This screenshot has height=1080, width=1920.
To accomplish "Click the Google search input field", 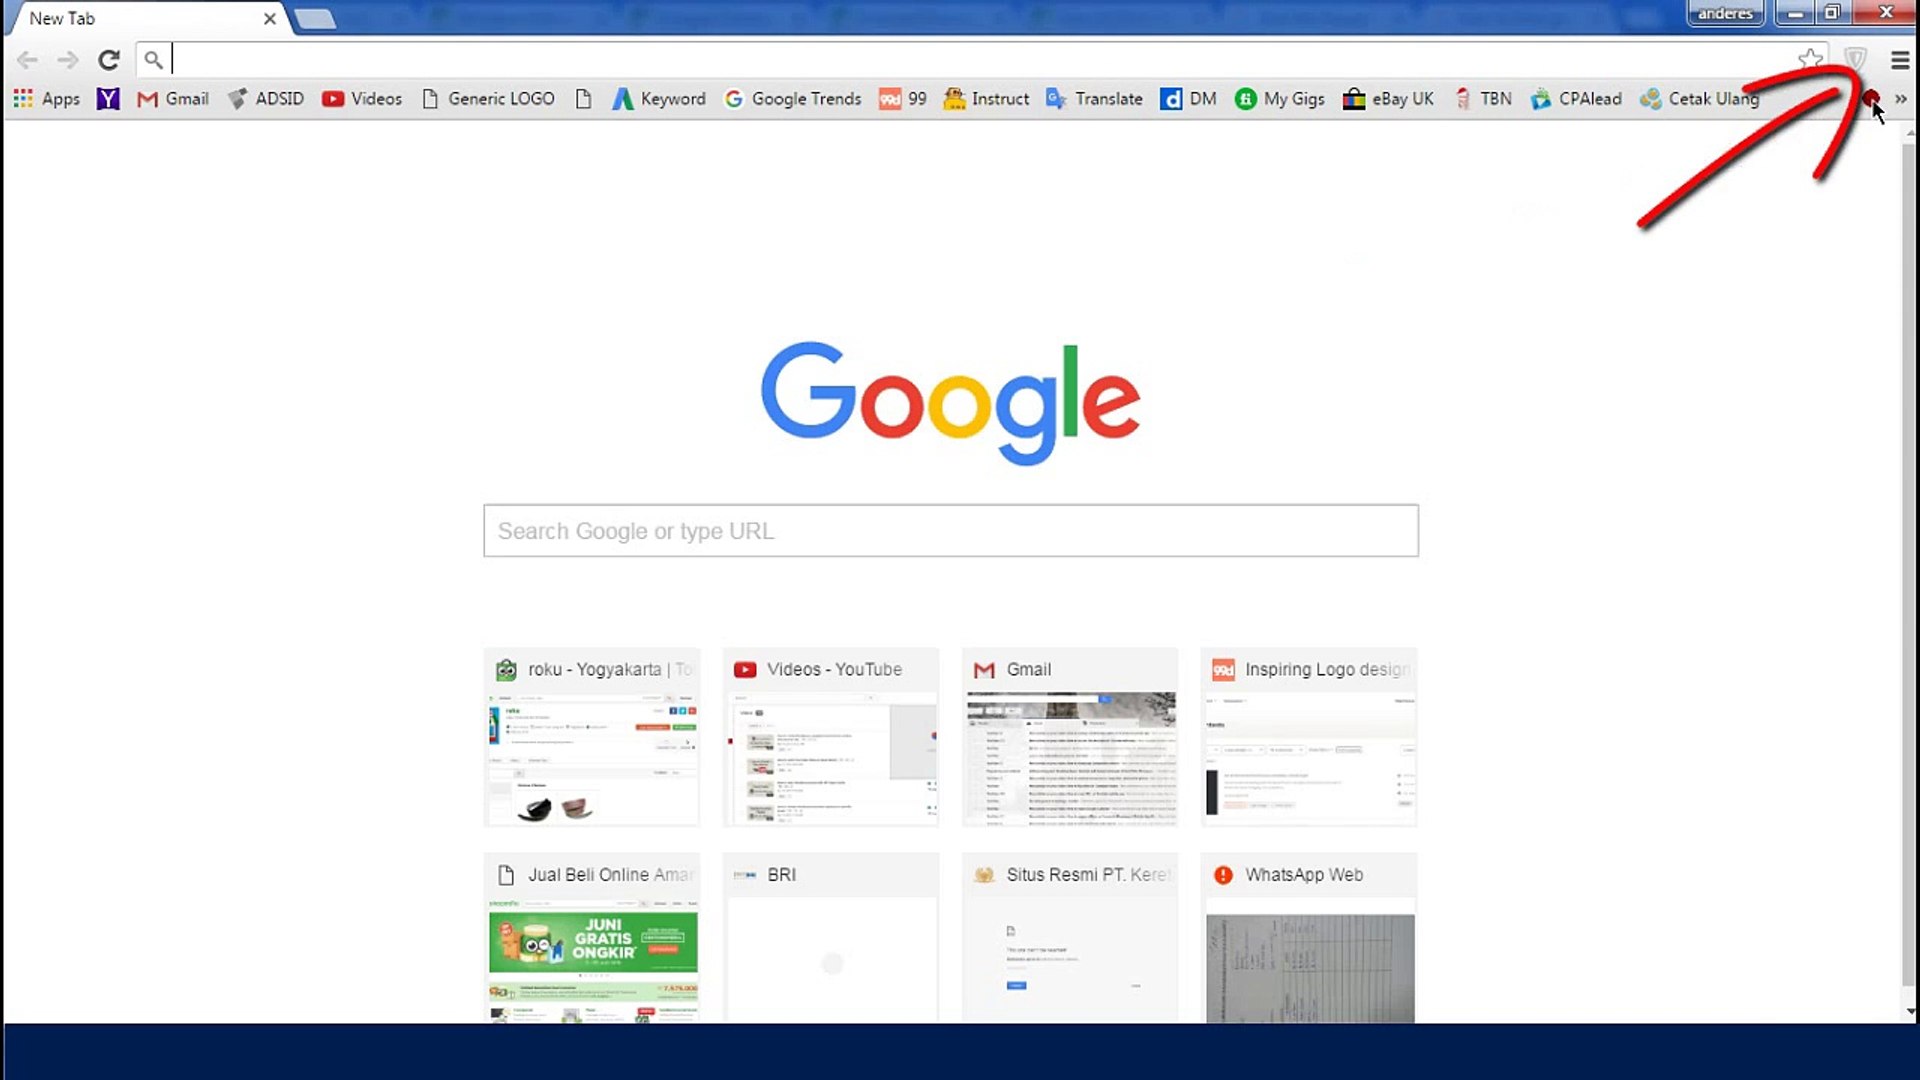I will 949,531.
